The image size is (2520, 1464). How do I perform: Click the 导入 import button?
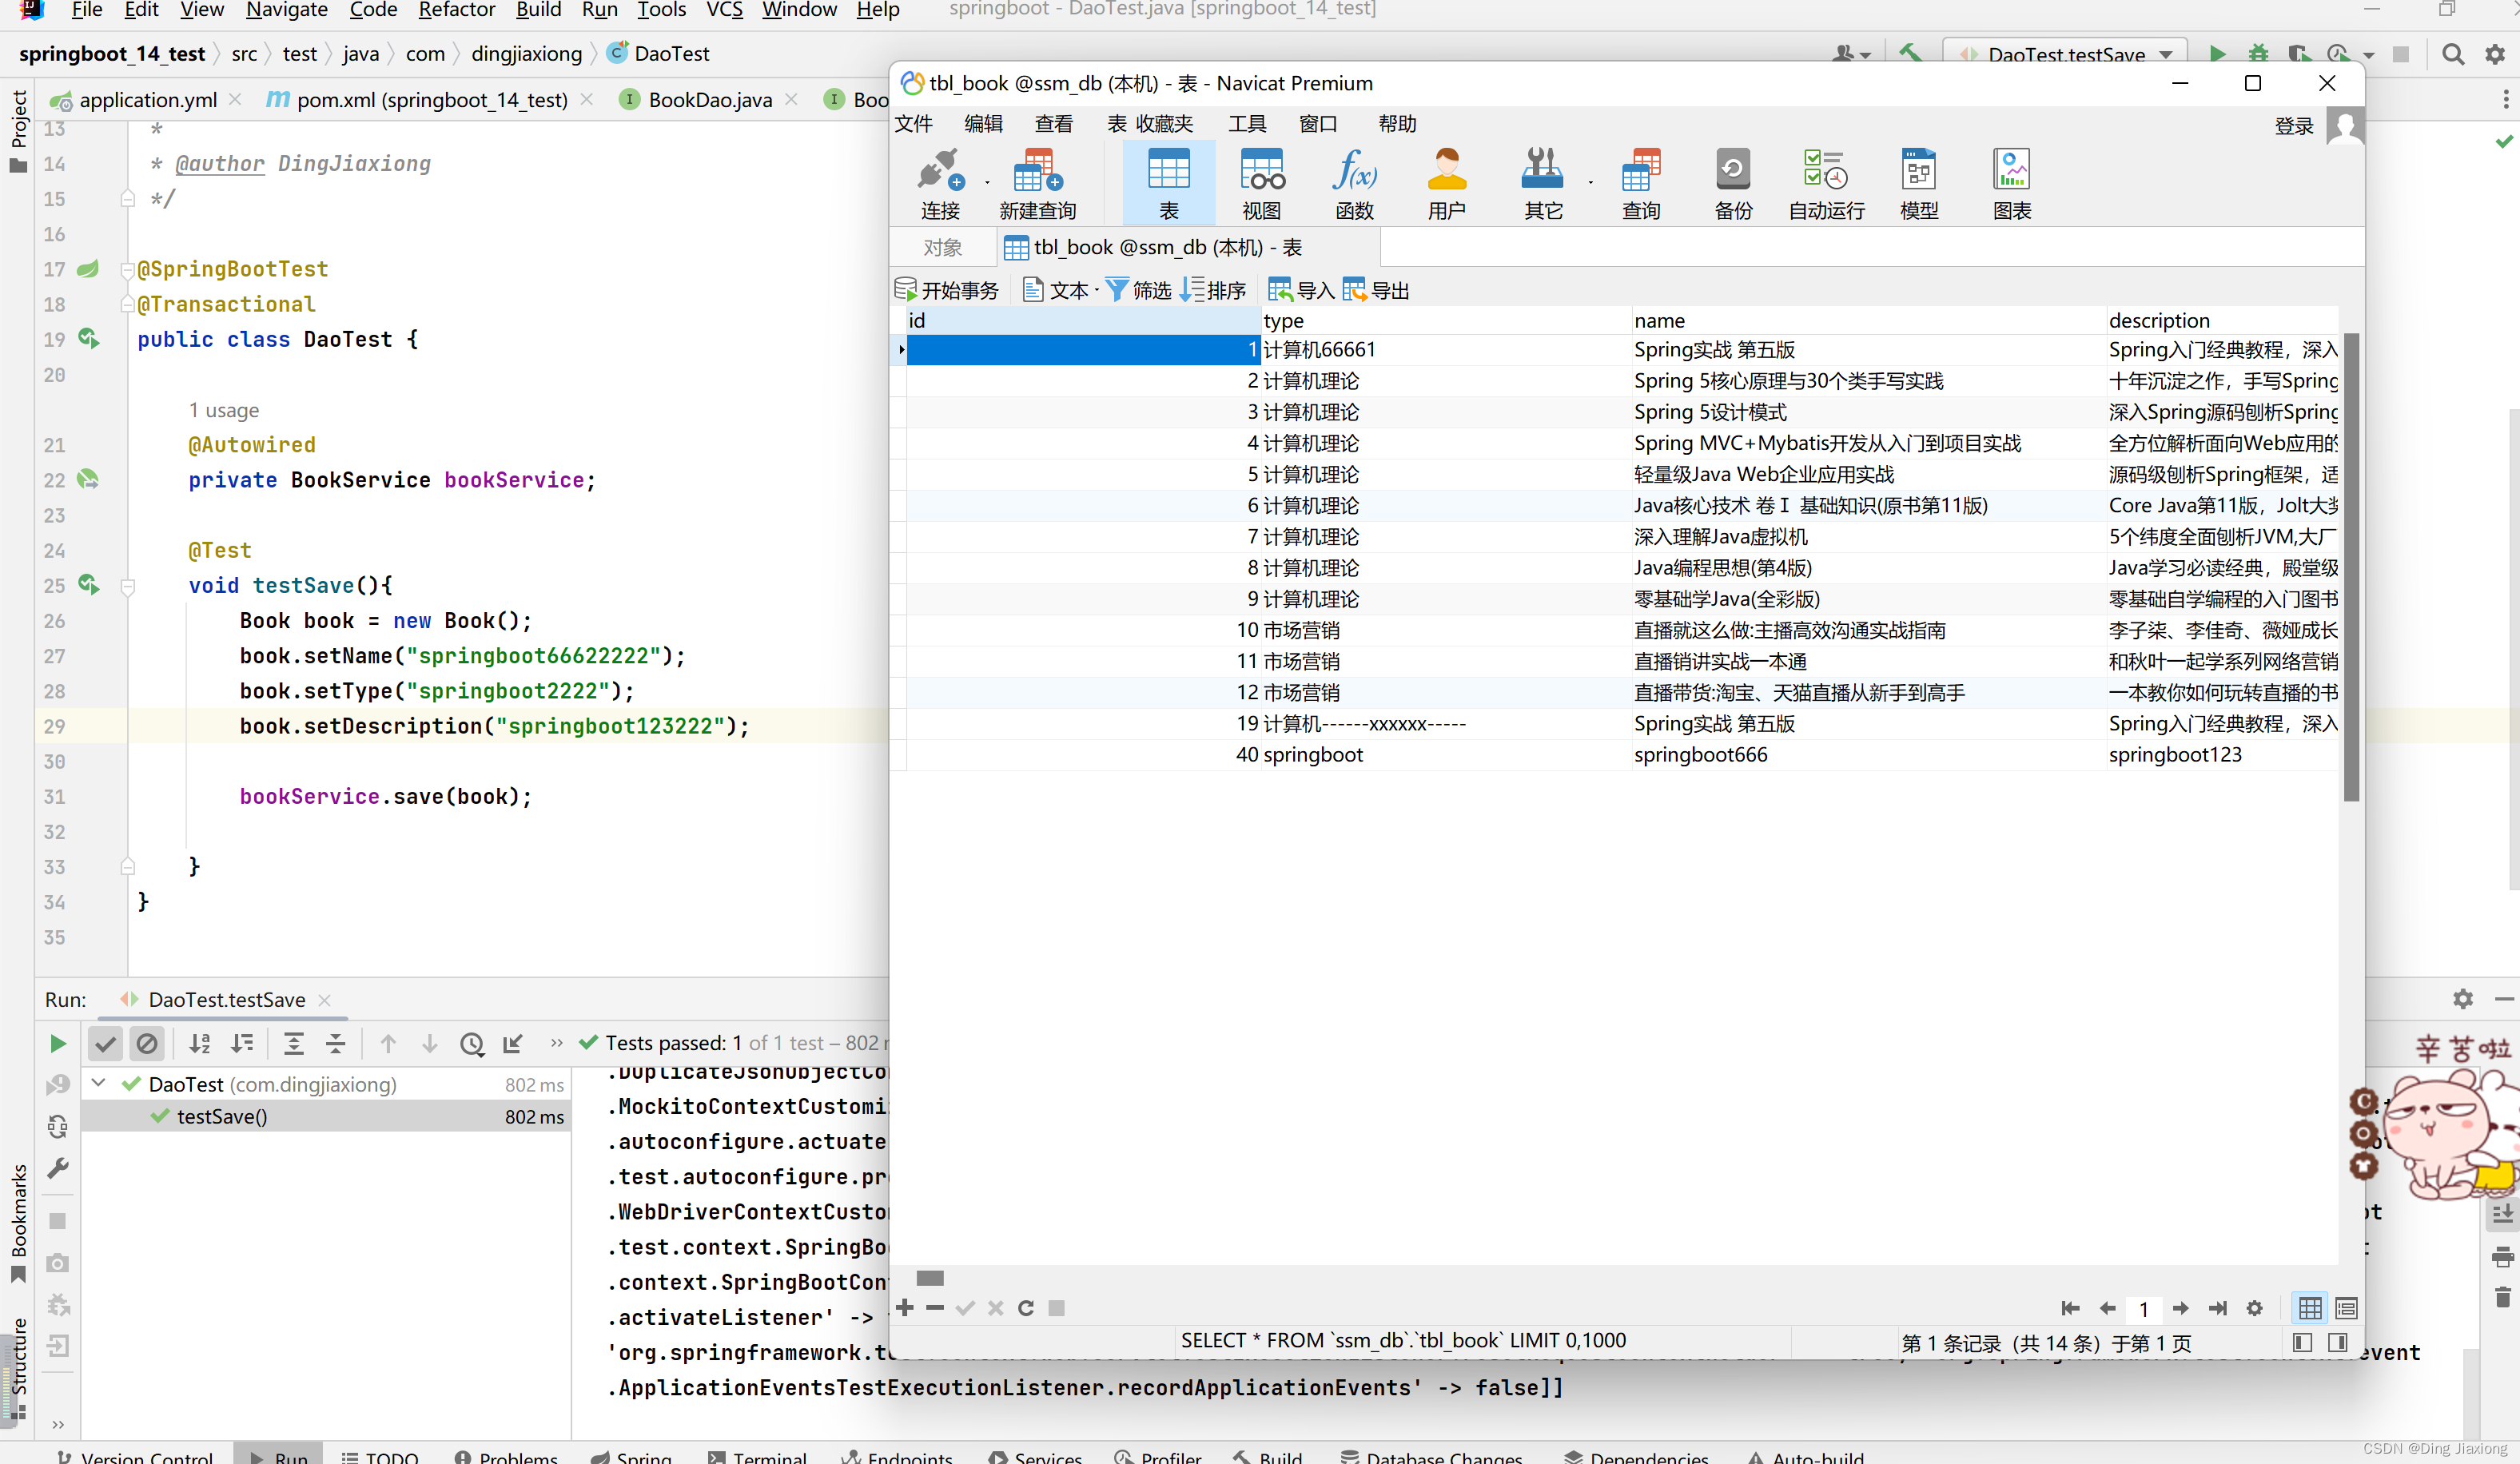tap(1301, 290)
